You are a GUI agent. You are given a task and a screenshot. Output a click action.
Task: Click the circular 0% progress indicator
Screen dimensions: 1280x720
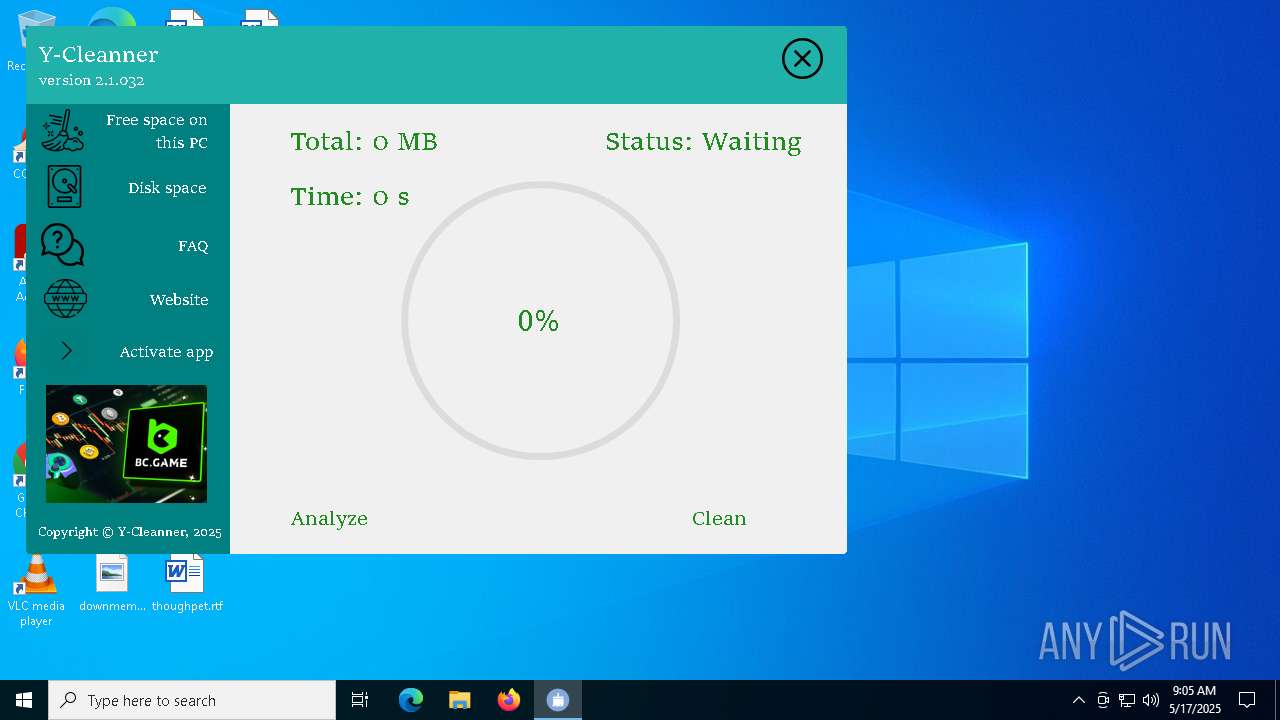point(540,321)
